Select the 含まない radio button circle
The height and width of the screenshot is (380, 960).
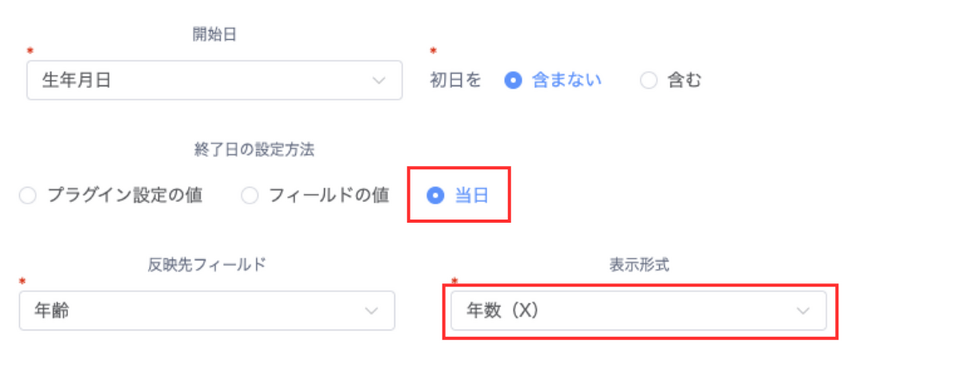coord(513,80)
